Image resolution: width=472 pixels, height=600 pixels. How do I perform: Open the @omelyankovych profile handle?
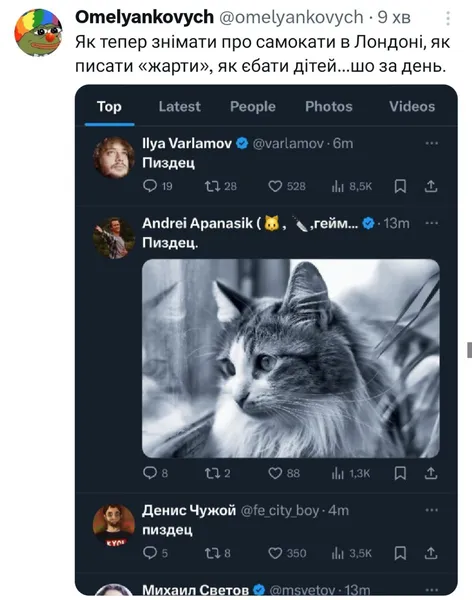[x=291, y=18]
